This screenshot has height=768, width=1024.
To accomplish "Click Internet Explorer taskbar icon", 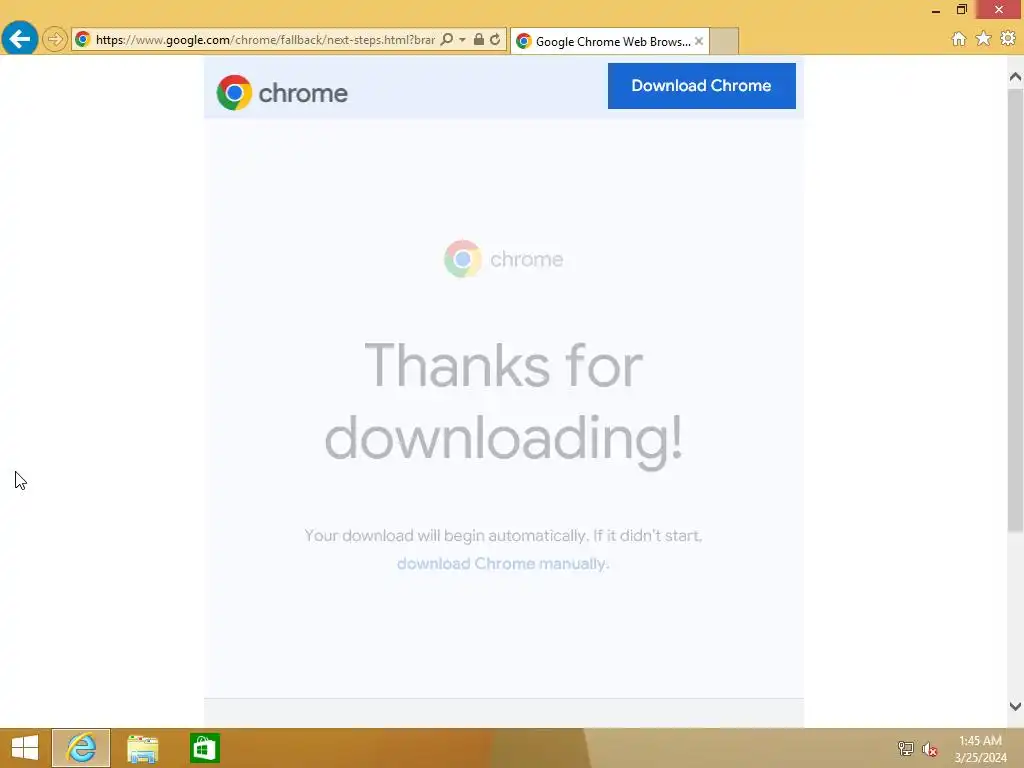I will [81, 748].
